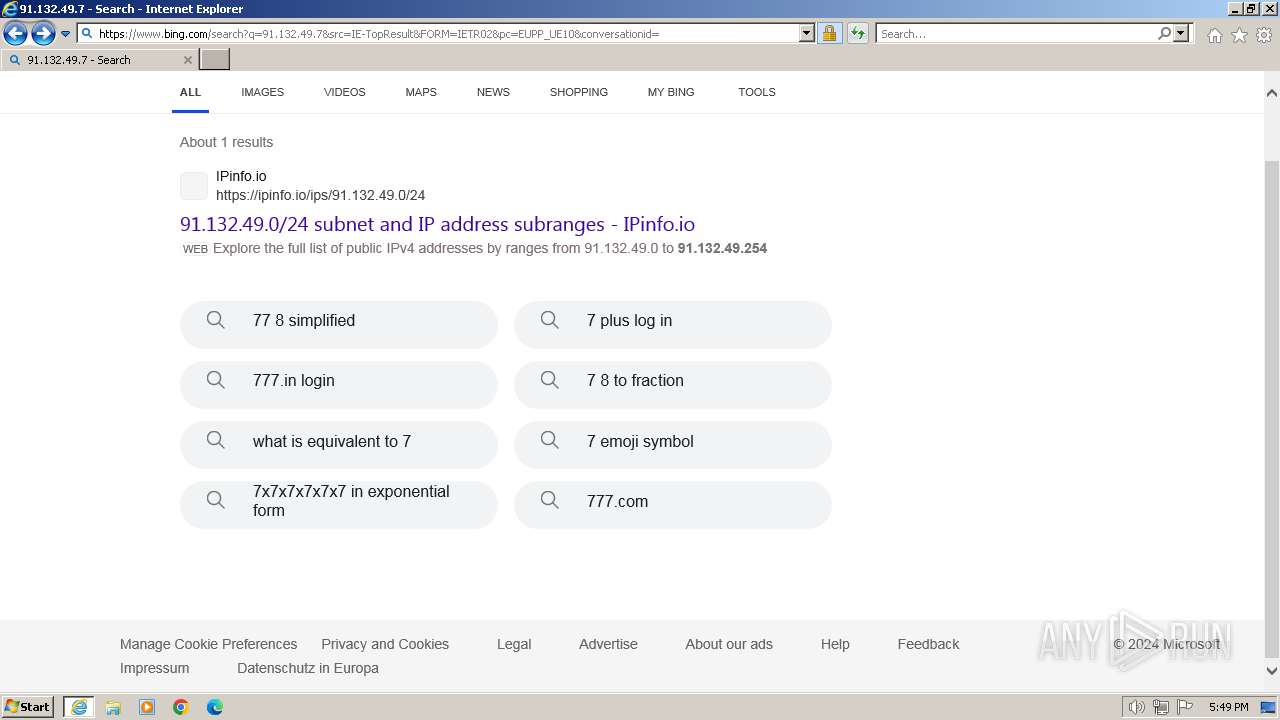Search related '7 8 to fraction'
Image resolution: width=1280 pixels, height=720 pixels.
[673, 384]
